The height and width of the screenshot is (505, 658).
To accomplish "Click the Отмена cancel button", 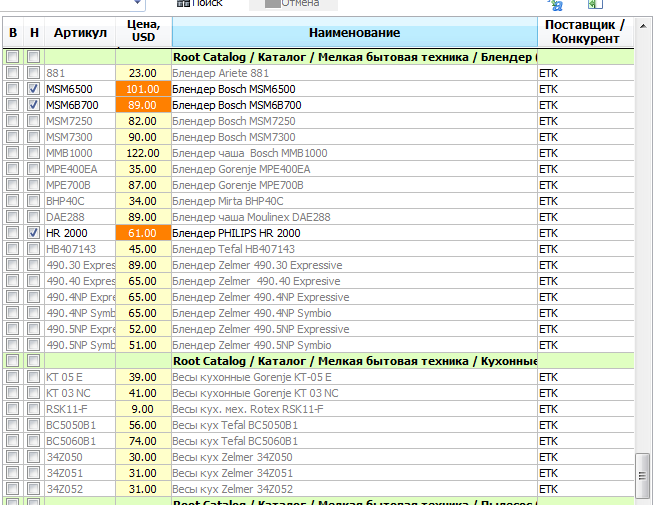I will click(x=293, y=3).
